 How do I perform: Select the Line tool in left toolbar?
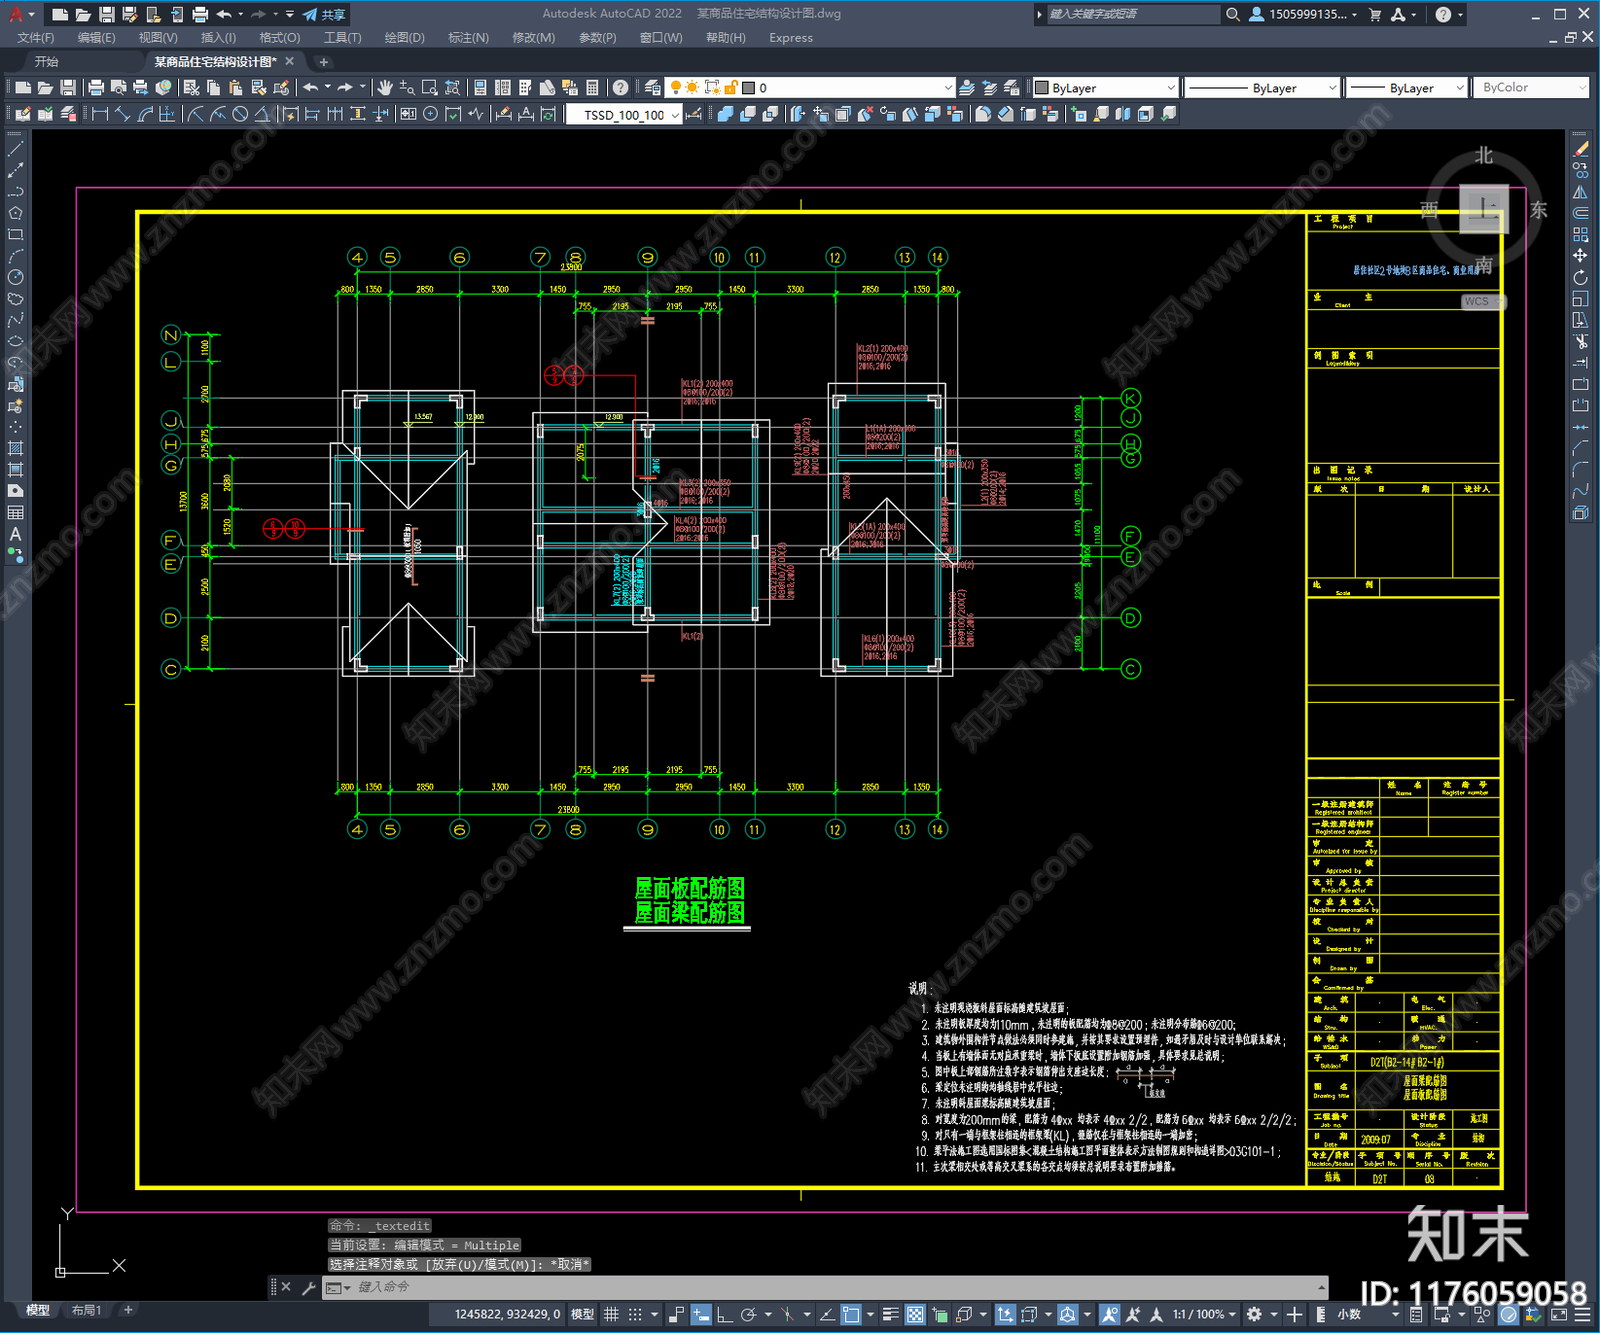(x=15, y=148)
